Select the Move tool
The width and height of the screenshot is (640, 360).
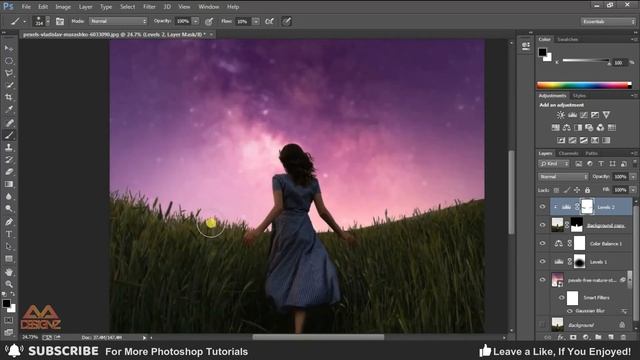(x=9, y=49)
